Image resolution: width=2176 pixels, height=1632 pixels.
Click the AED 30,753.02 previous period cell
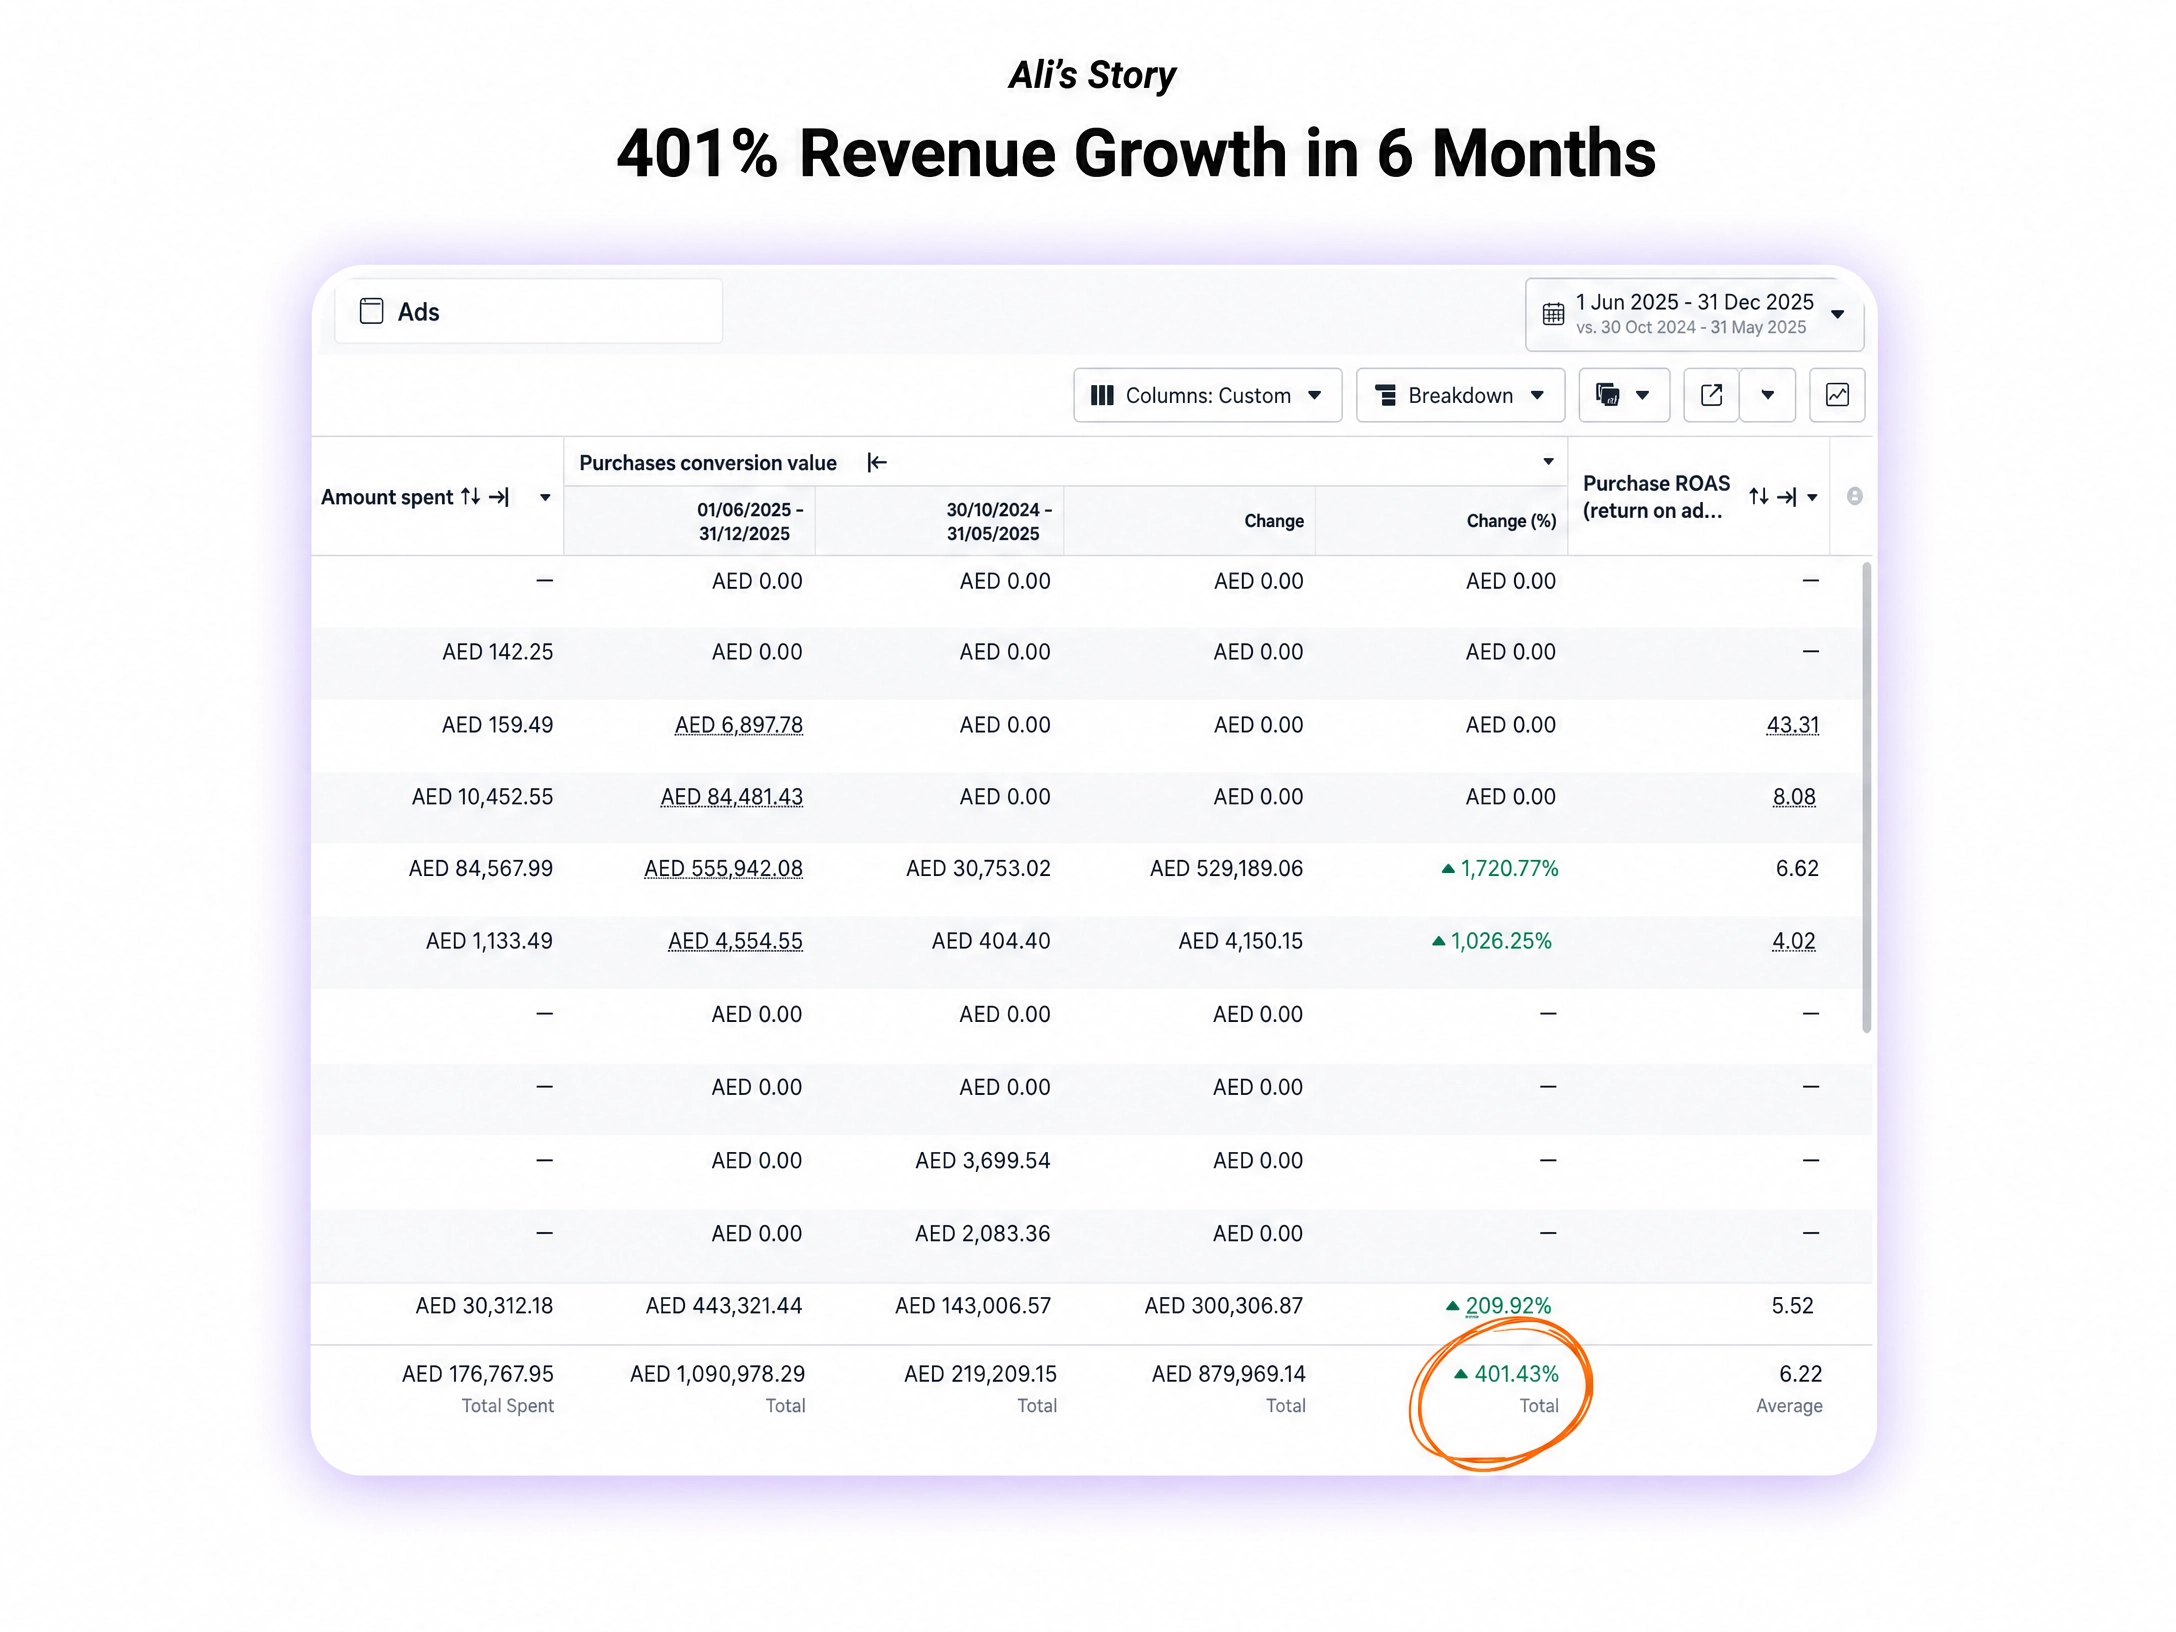[x=978, y=868]
